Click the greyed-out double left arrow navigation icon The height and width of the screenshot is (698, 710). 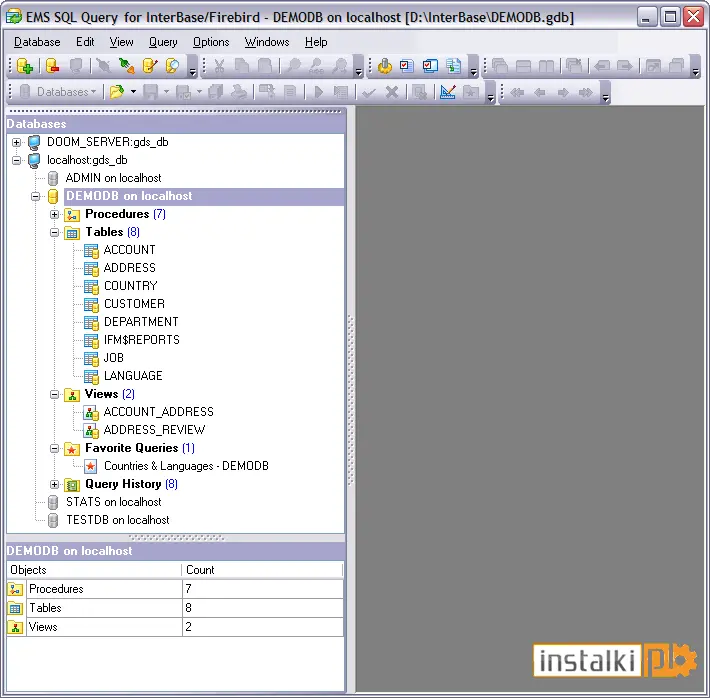pos(517,93)
